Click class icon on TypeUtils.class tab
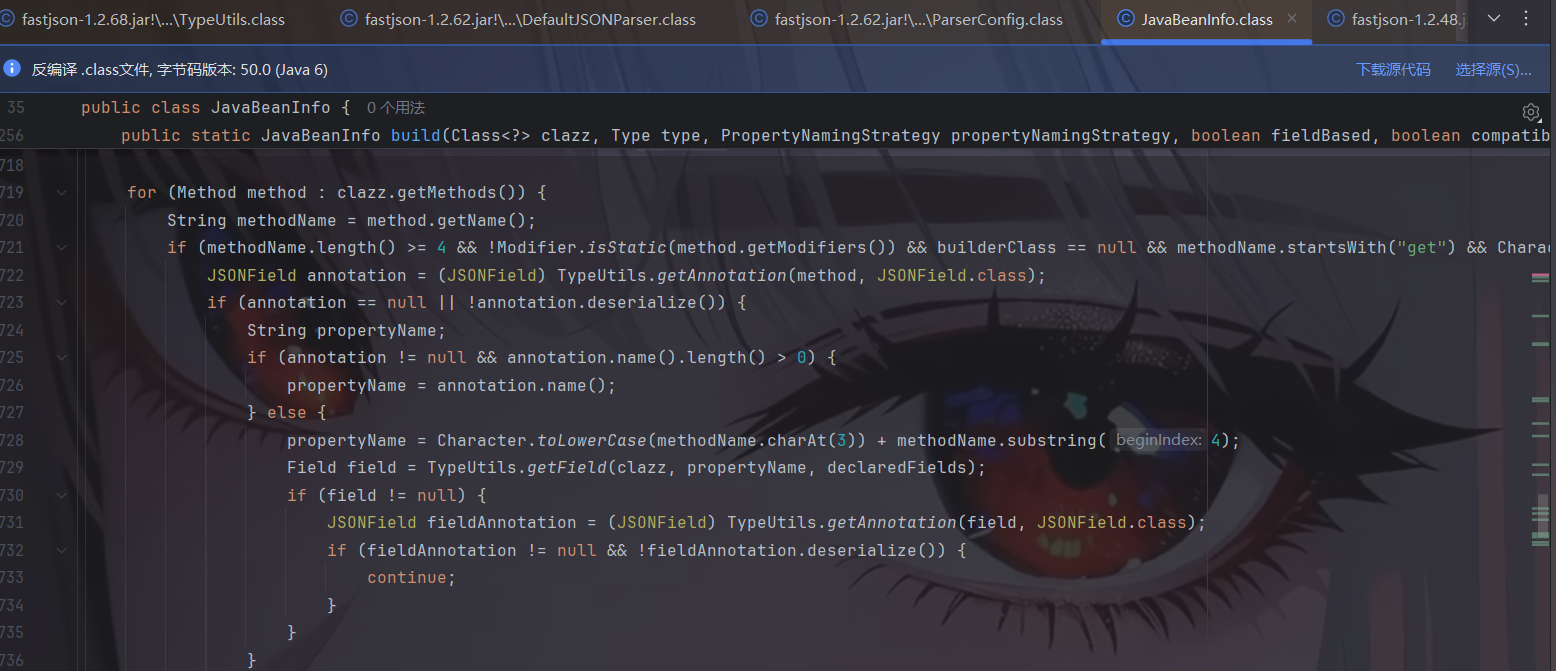The width and height of the screenshot is (1556, 671). [6, 19]
